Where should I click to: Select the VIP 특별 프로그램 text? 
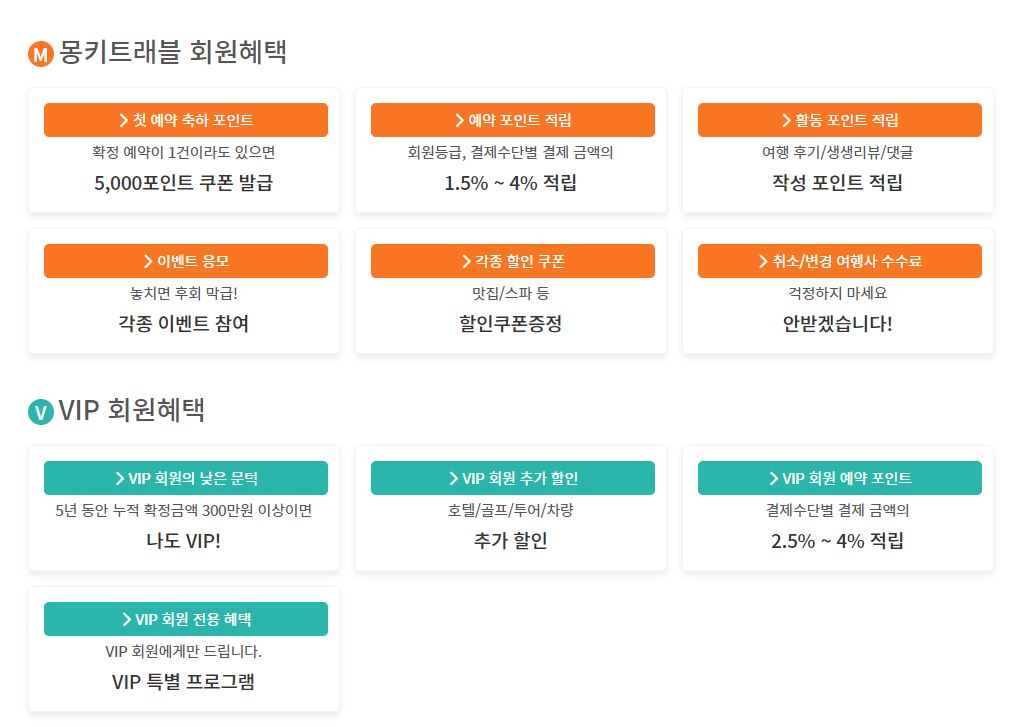point(183,682)
